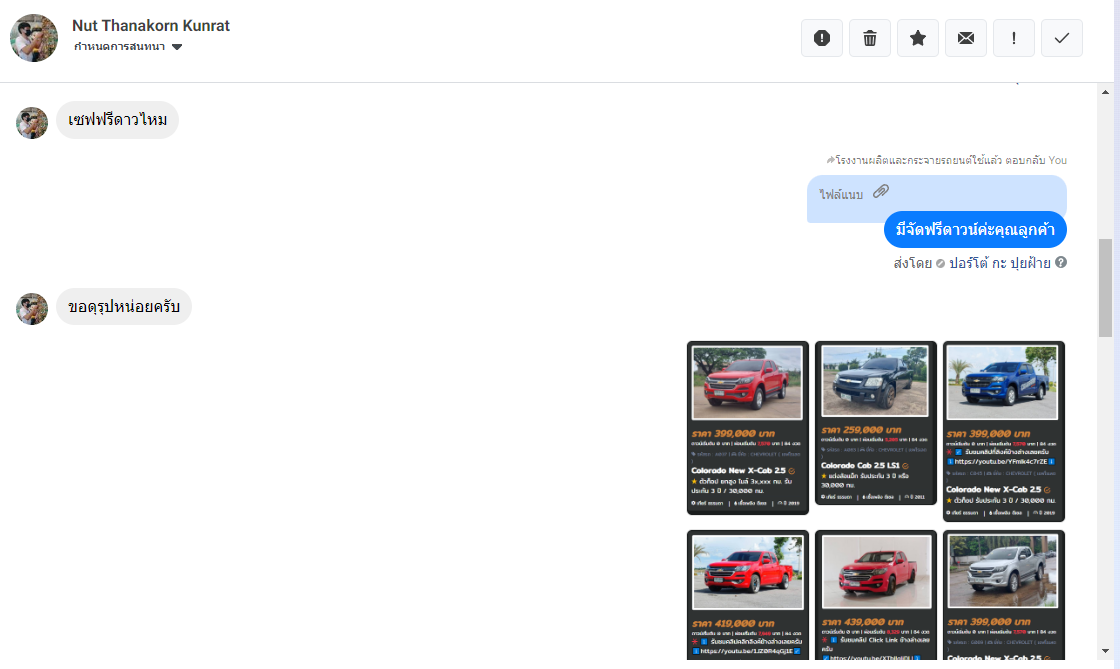Click the help question mark beside ส่งโดย
Image resolution: width=1120 pixels, height=669 pixels.
point(1061,262)
